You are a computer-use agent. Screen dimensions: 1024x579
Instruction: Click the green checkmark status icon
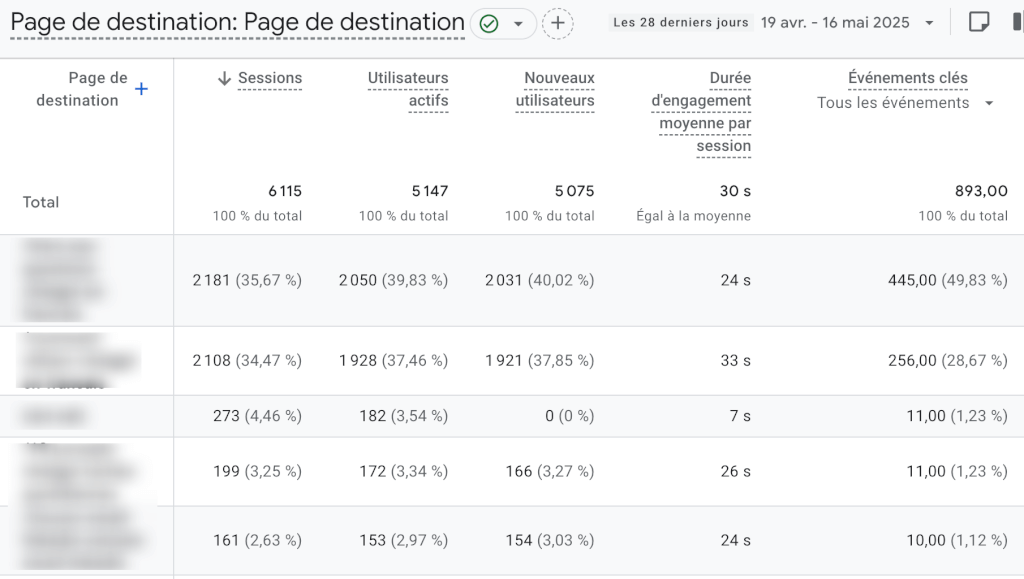[488, 24]
